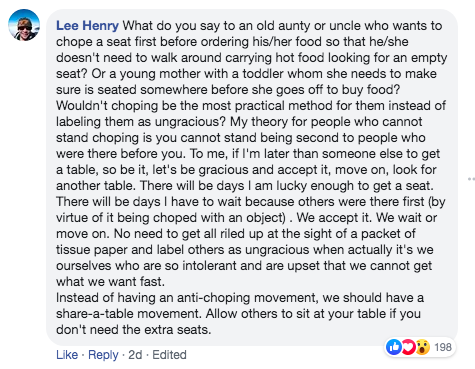Click the red heart love reaction icon
Image resolution: width=475 pixels, height=369 pixels.
point(408,347)
